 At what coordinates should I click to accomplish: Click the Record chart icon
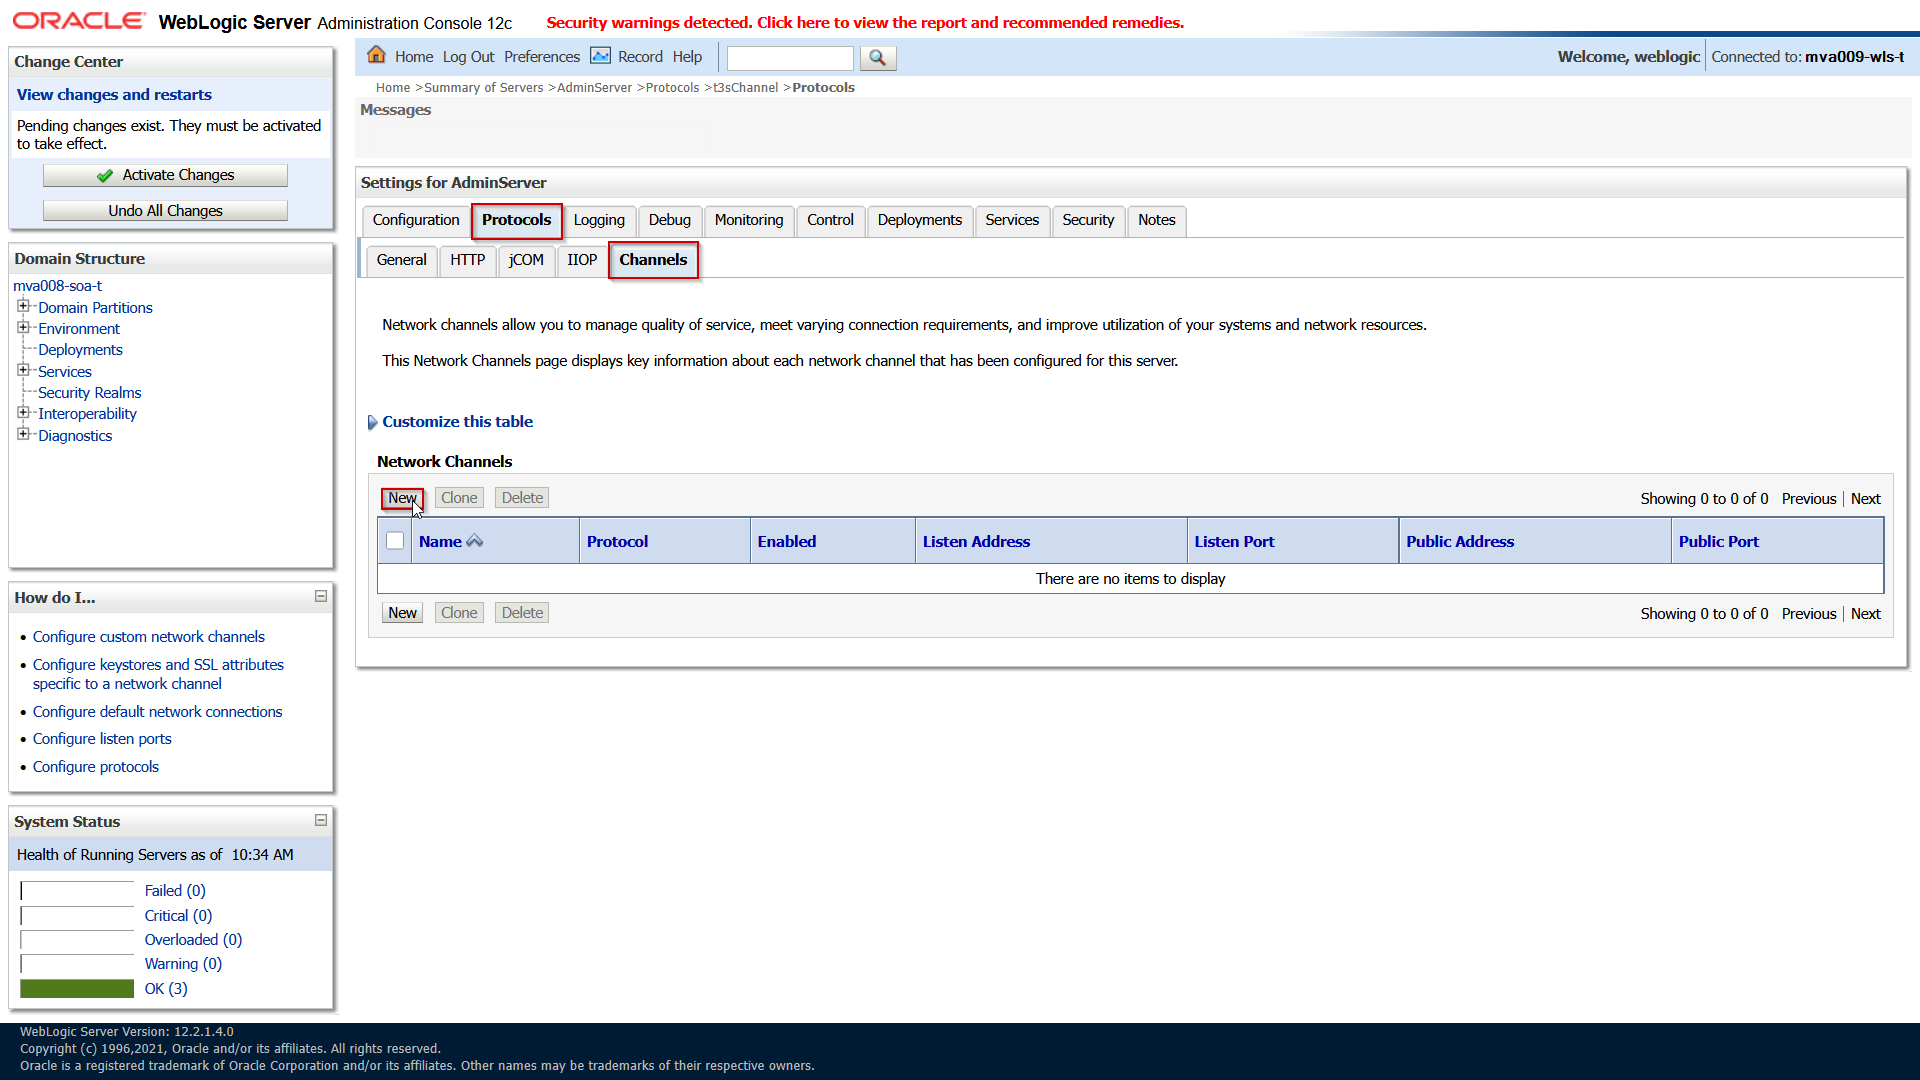click(x=600, y=56)
